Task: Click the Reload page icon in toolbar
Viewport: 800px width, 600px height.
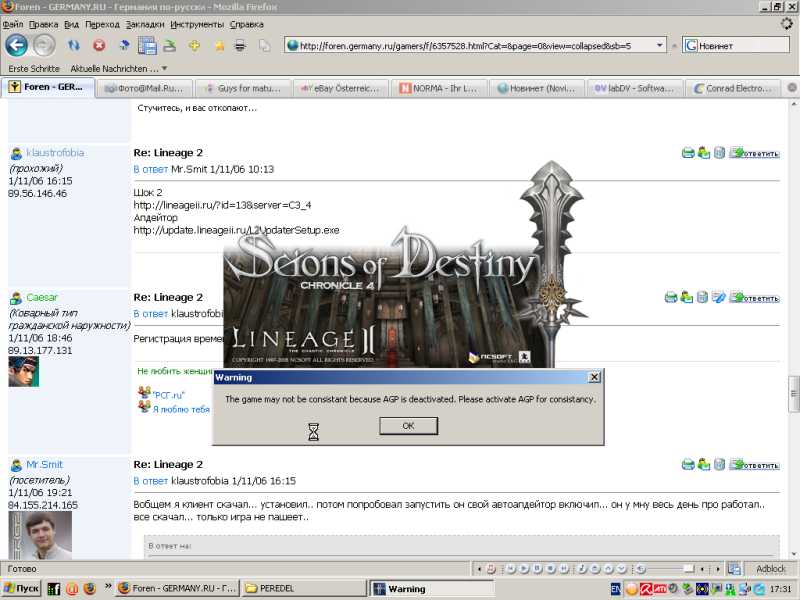Action: click(x=74, y=45)
